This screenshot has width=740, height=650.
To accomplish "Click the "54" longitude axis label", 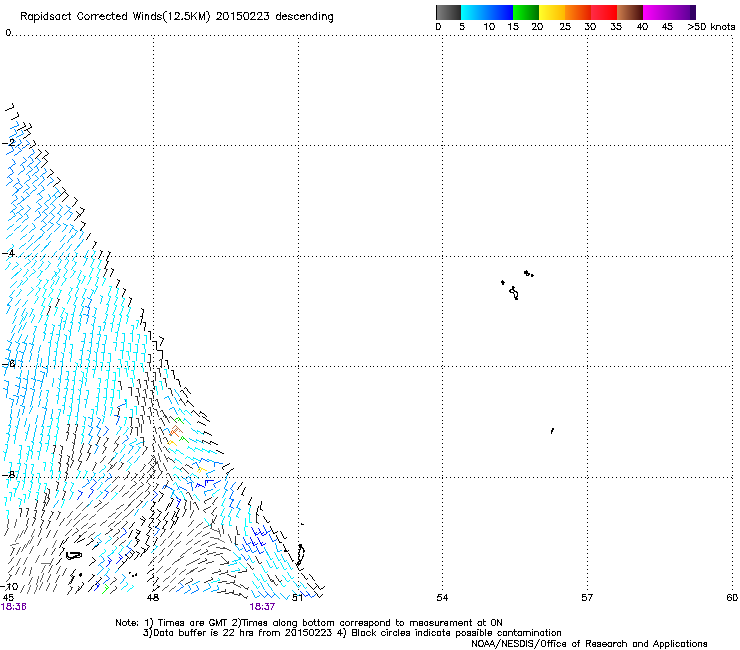I will (x=442, y=598).
